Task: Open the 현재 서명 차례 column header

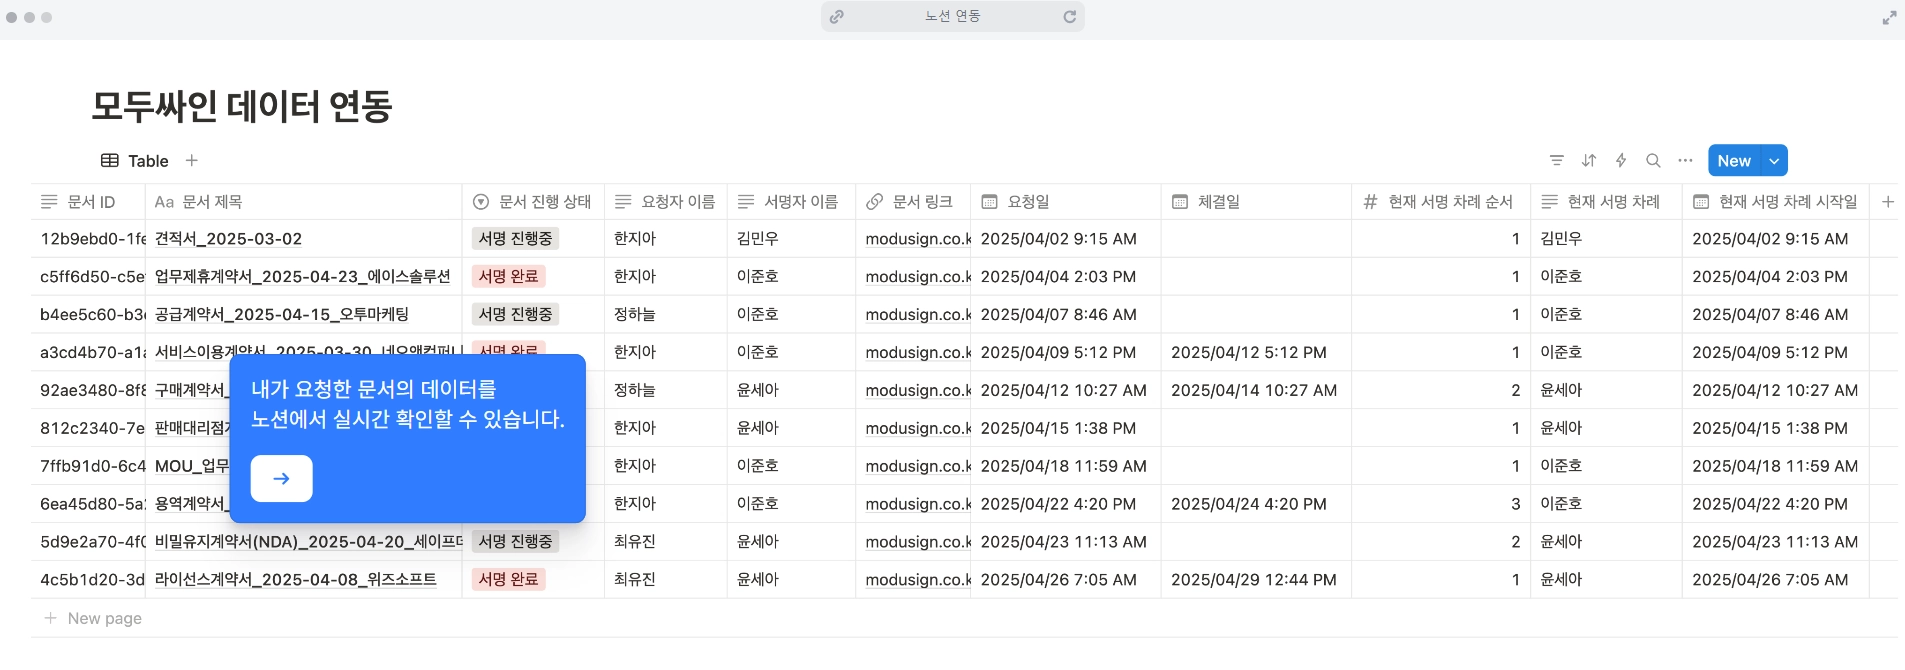Action: pyautogui.click(x=1605, y=202)
